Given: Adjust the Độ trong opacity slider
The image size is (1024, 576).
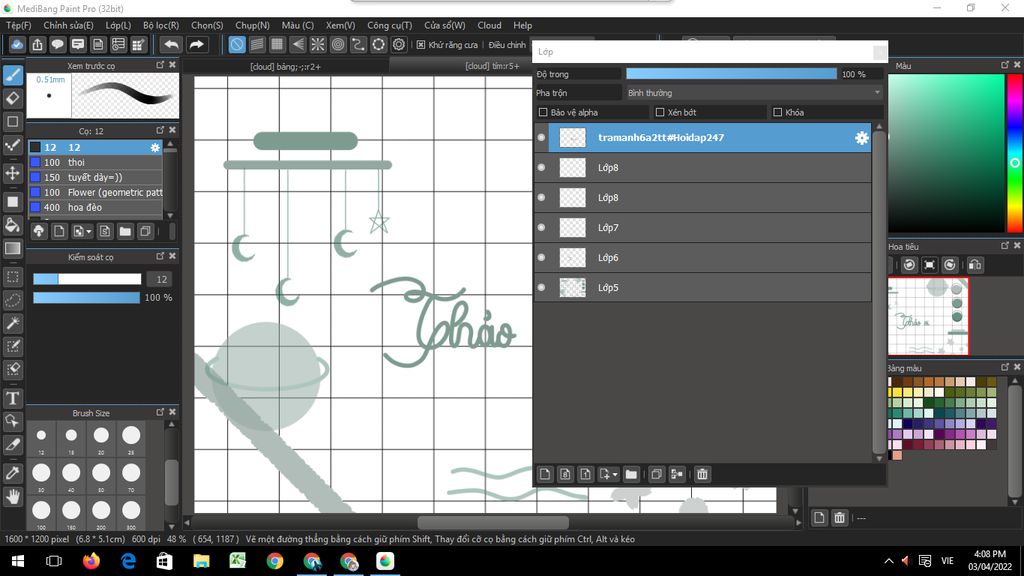Looking at the screenshot, I should pyautogui.click(x=731, y=74).
